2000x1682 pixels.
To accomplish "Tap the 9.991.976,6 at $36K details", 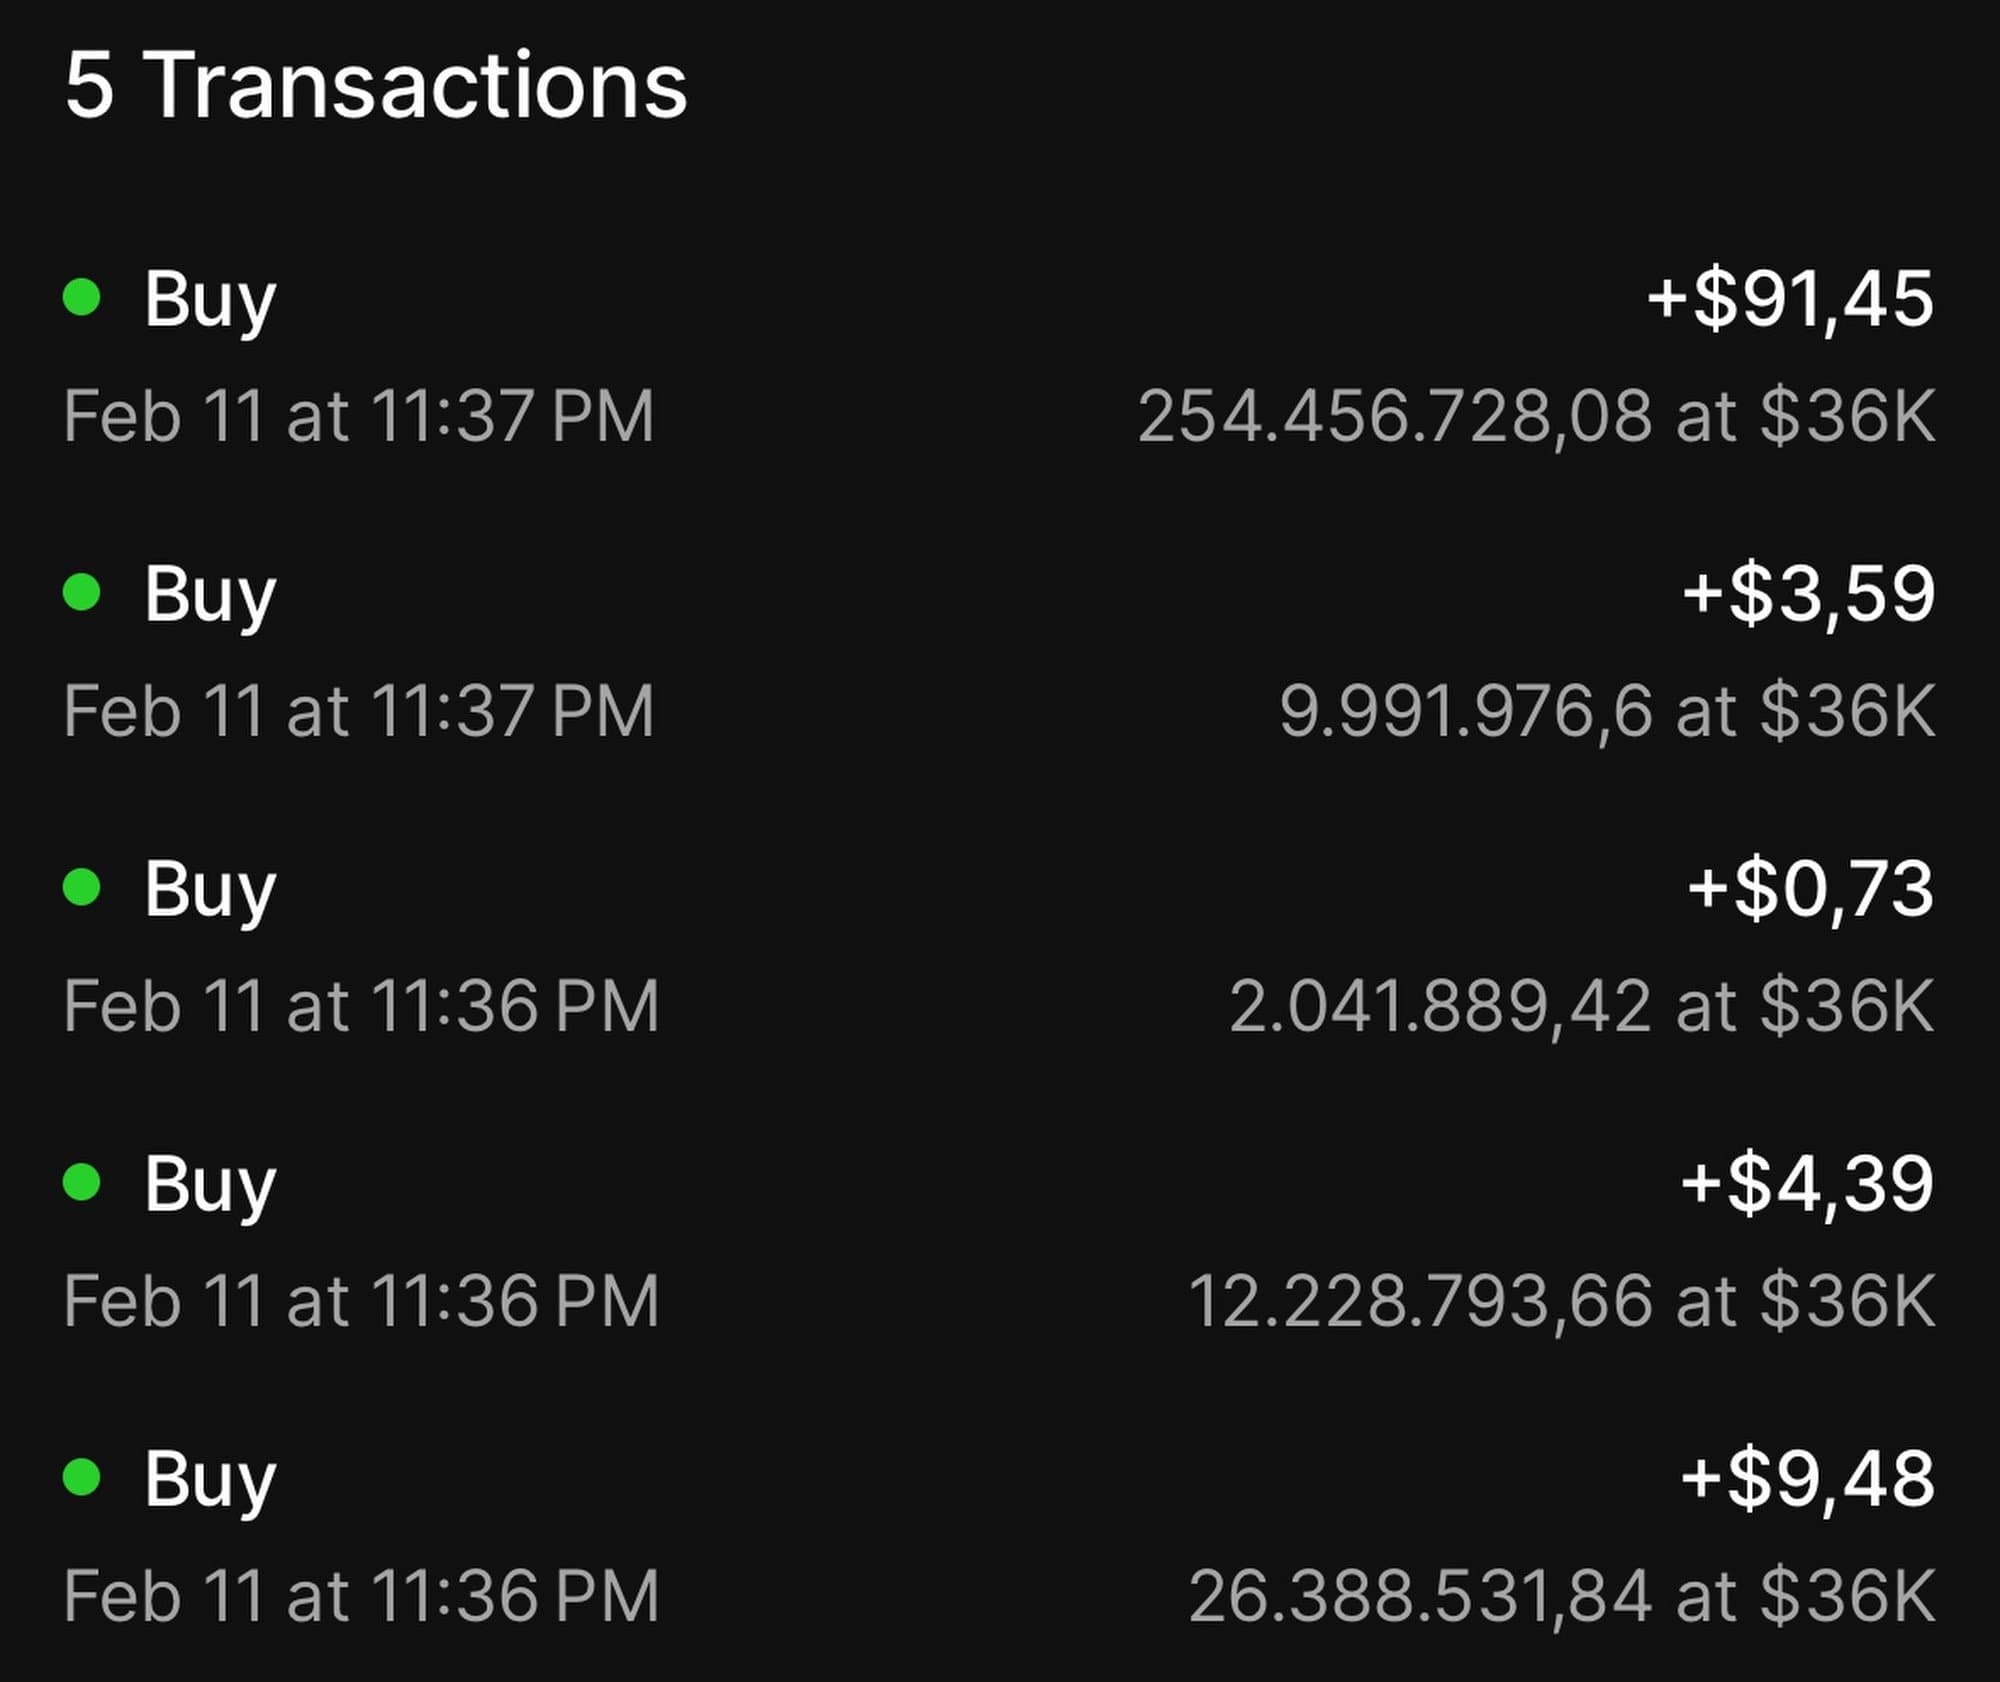I will tap(1607, 711).
